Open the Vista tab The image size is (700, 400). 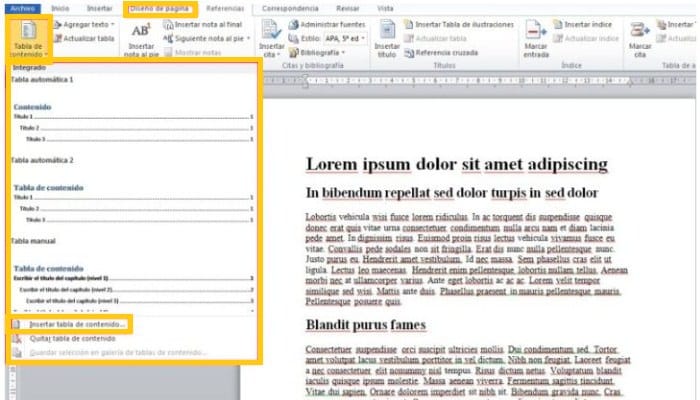(385, 8)
